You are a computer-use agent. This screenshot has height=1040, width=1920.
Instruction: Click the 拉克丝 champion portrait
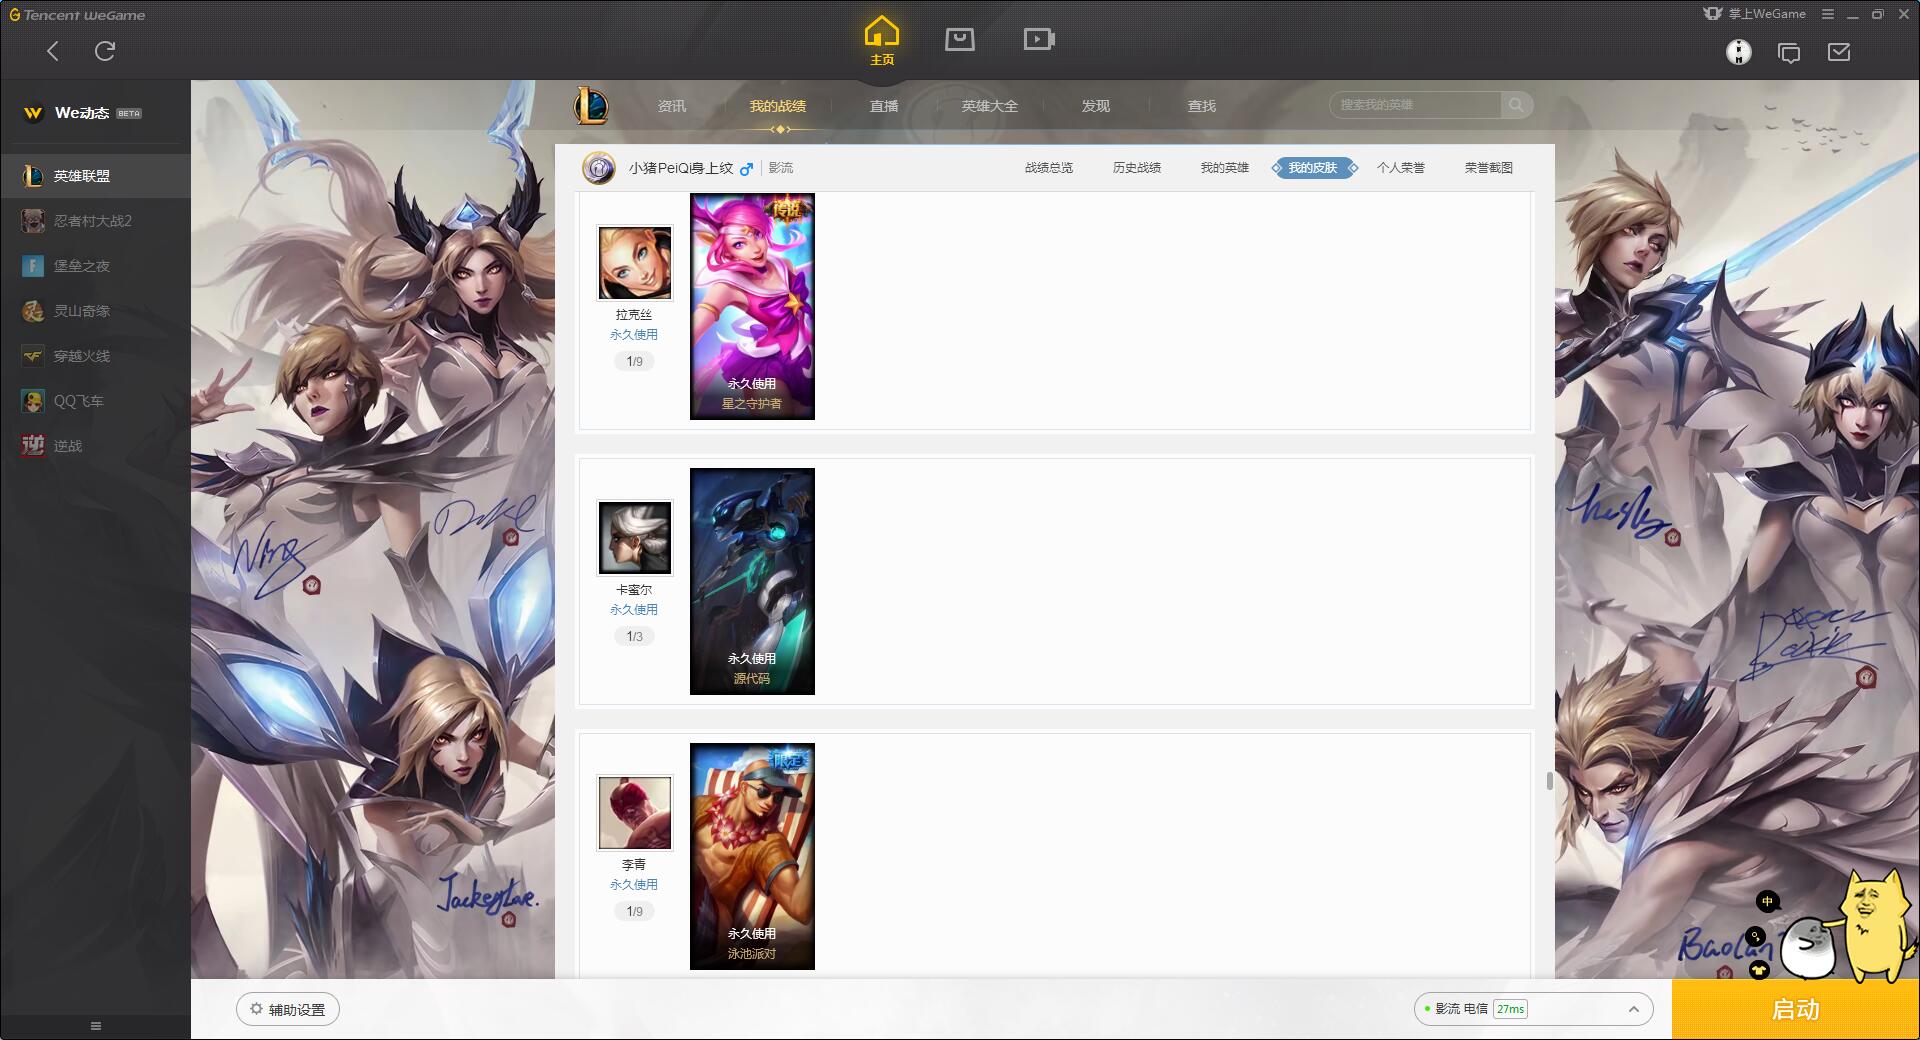click(635, 263)
